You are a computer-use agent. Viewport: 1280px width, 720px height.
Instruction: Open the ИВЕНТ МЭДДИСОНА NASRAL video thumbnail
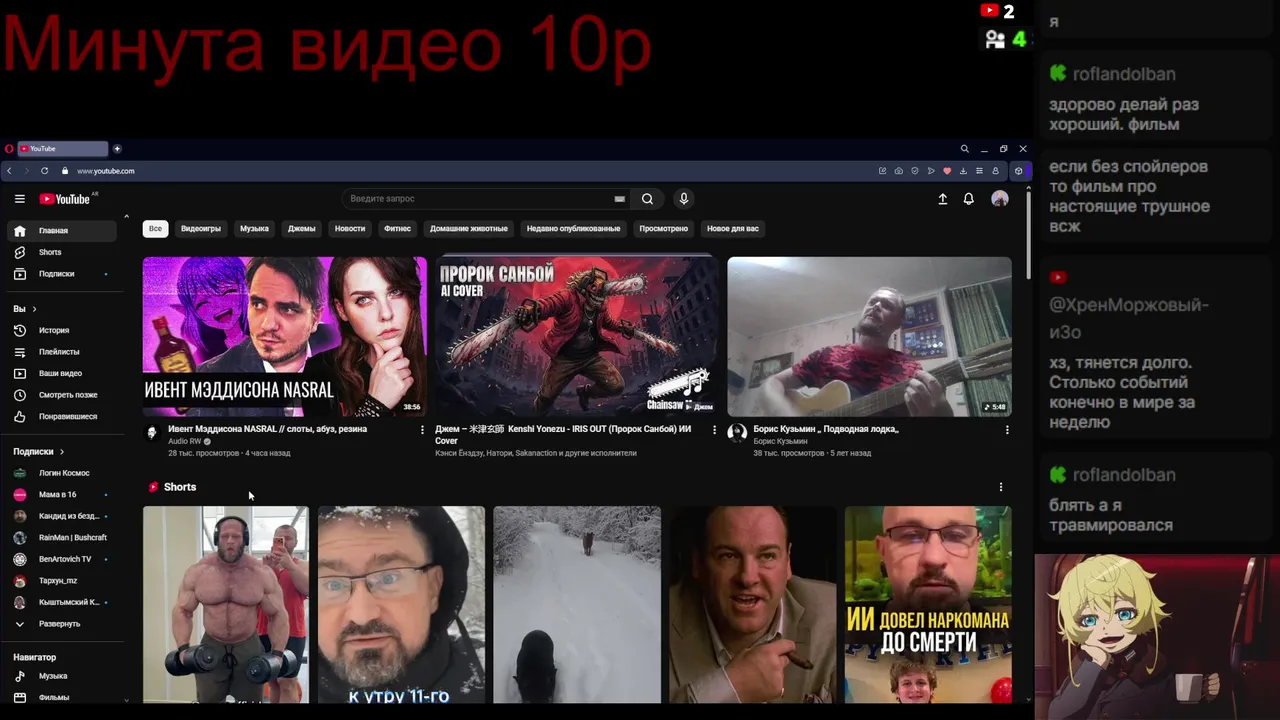pyautogui.click(x=285, y=337)
